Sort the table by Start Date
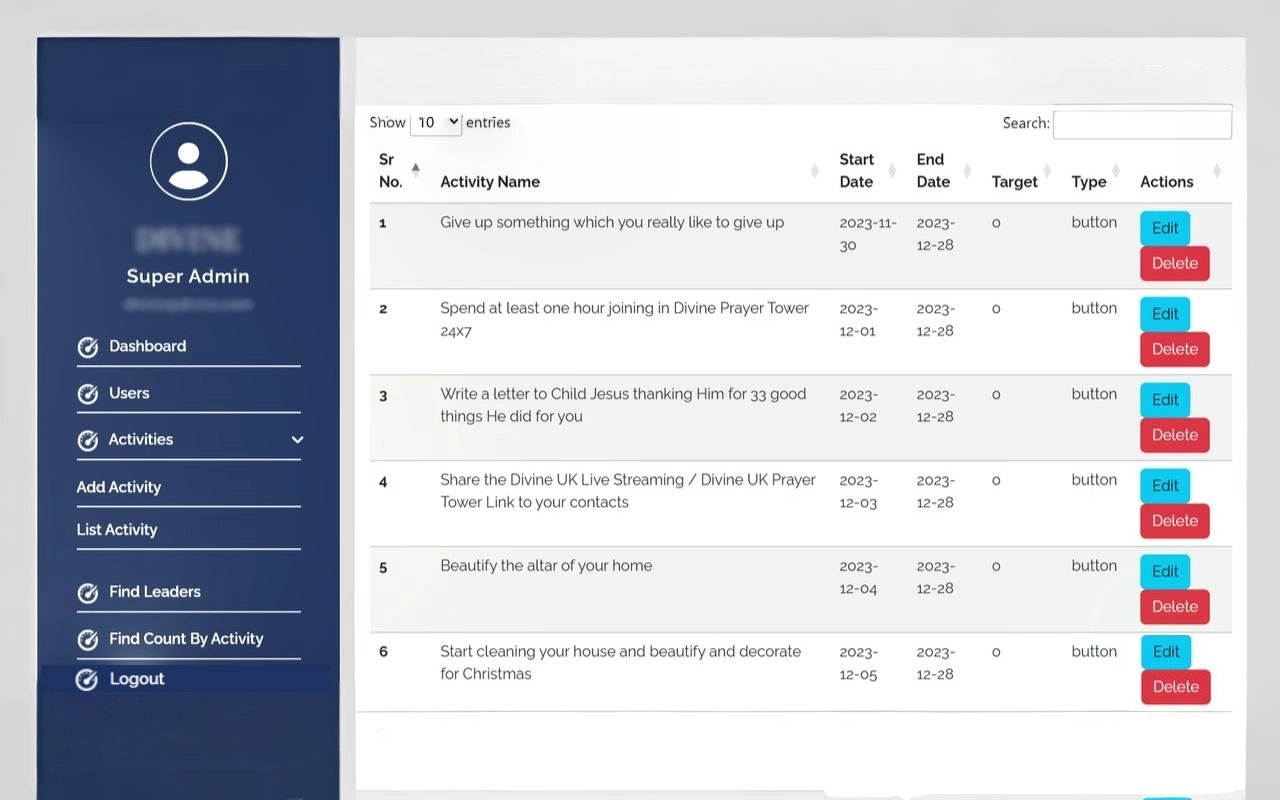The width and height of the screenshot is (1280, 800). click(x=891, y=171)
